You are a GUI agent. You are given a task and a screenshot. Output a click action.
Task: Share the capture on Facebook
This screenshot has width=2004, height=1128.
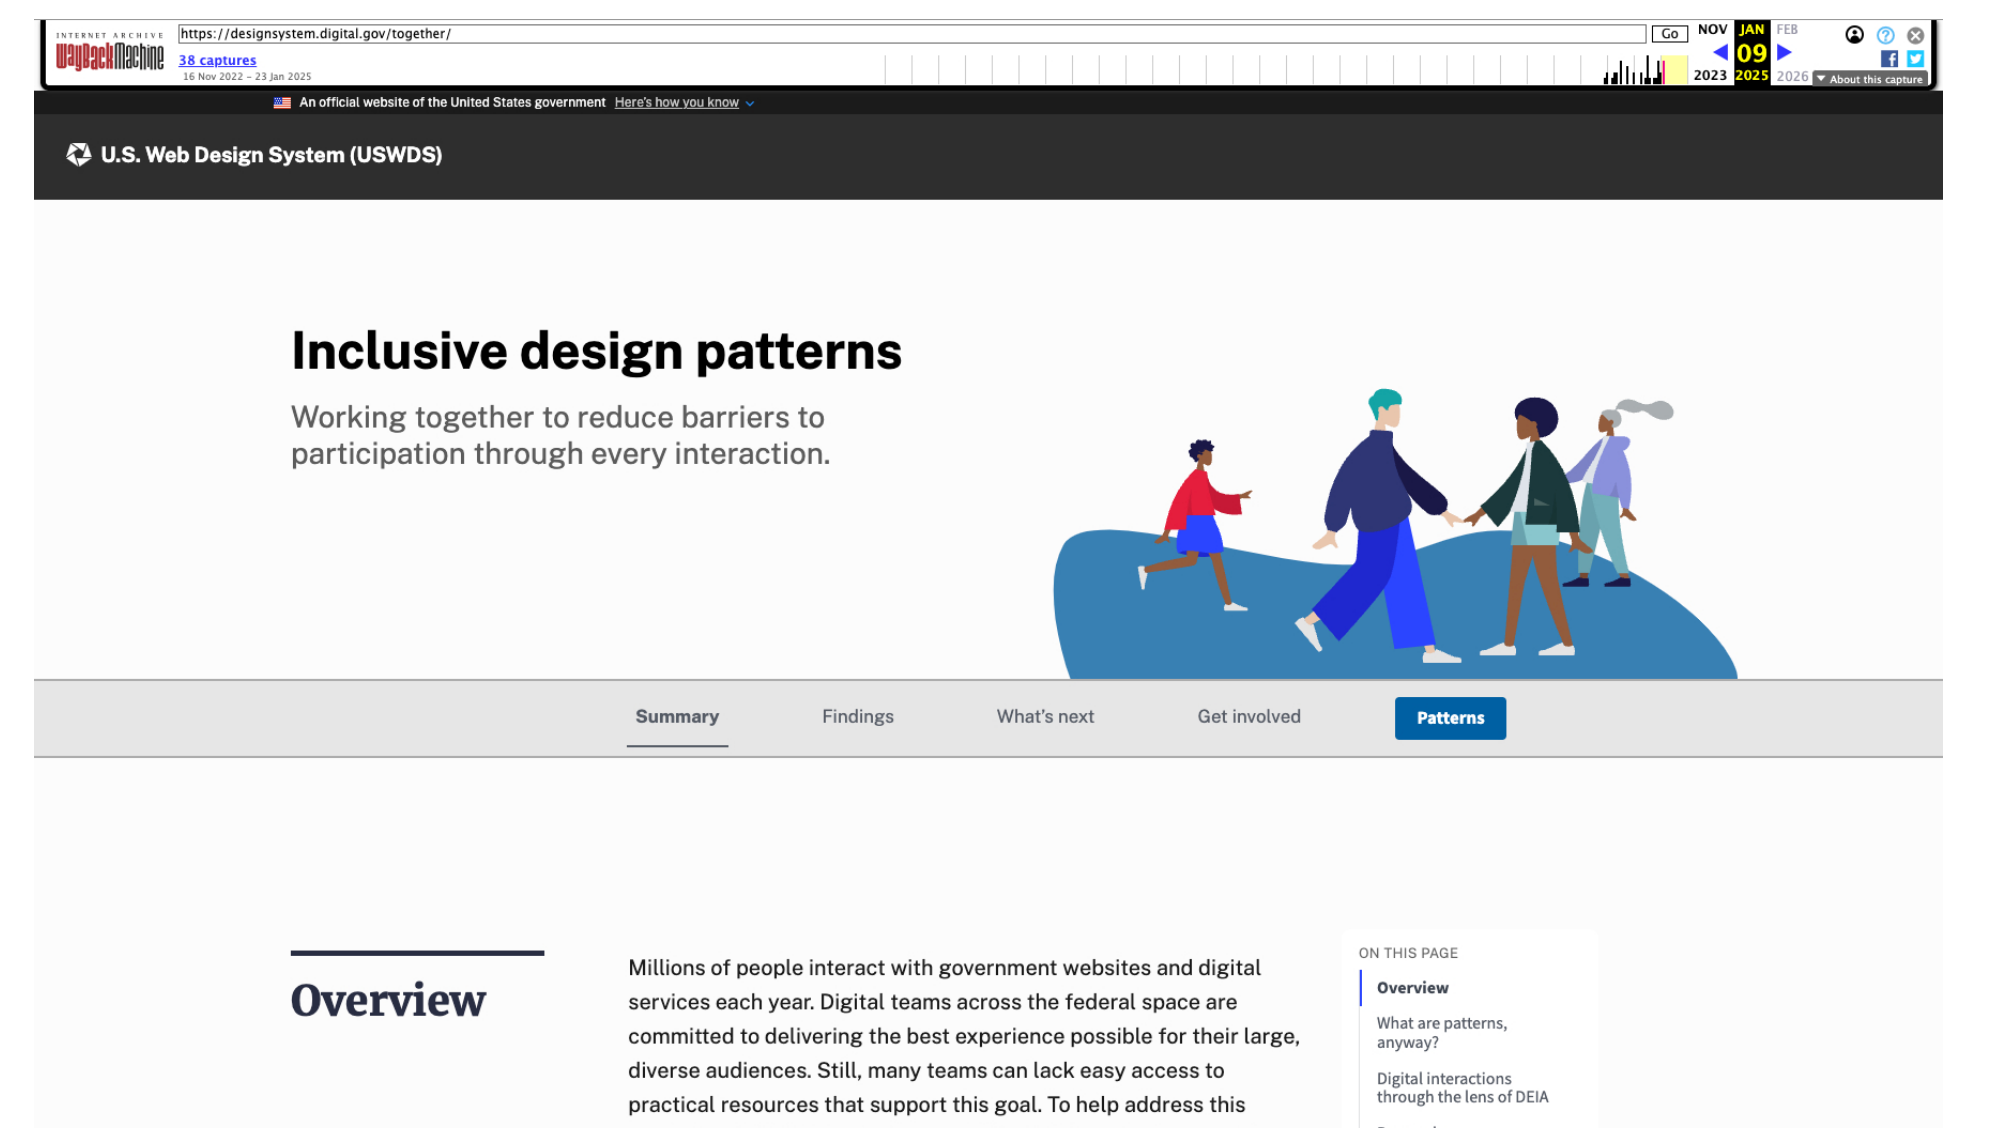click(x=1889, y=59)
